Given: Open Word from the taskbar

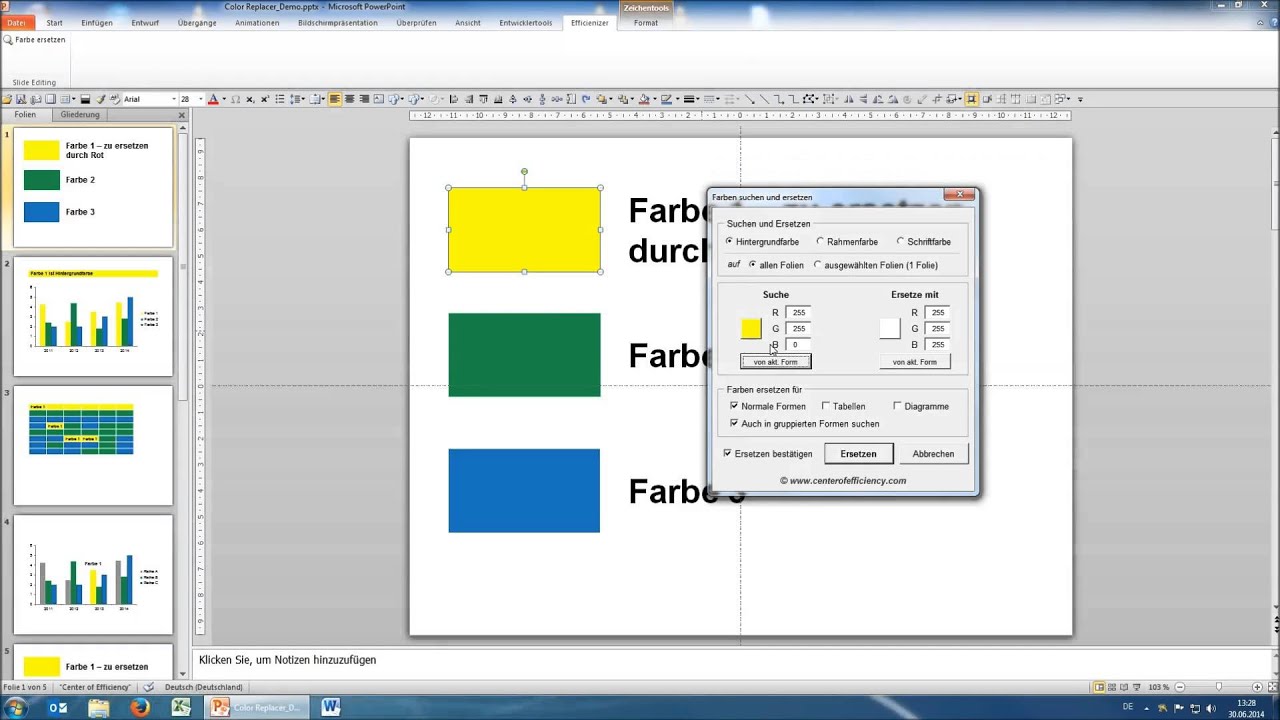Looking at the screenshot, I should click(330, 707).
